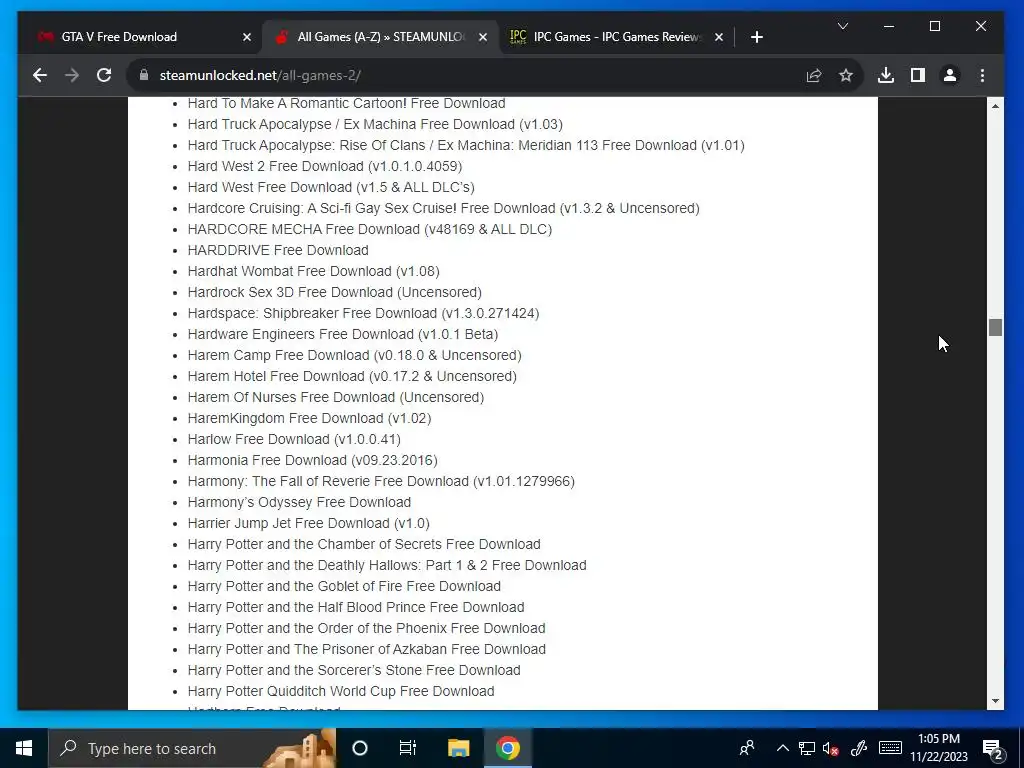
Task: Close the GTA V Free Download tab
Action: click(x=247, y=37)
